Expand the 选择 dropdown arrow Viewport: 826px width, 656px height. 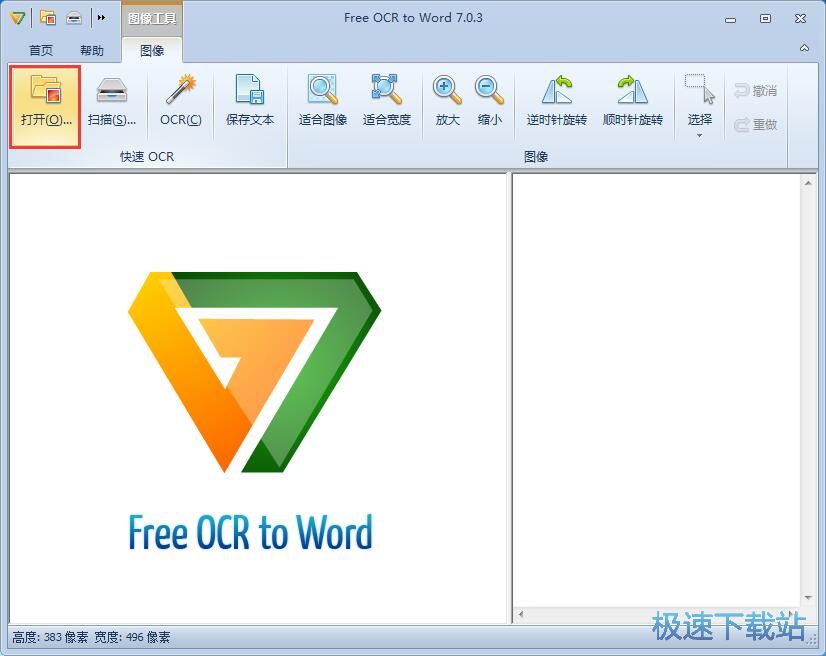click(x=700, y=135)
